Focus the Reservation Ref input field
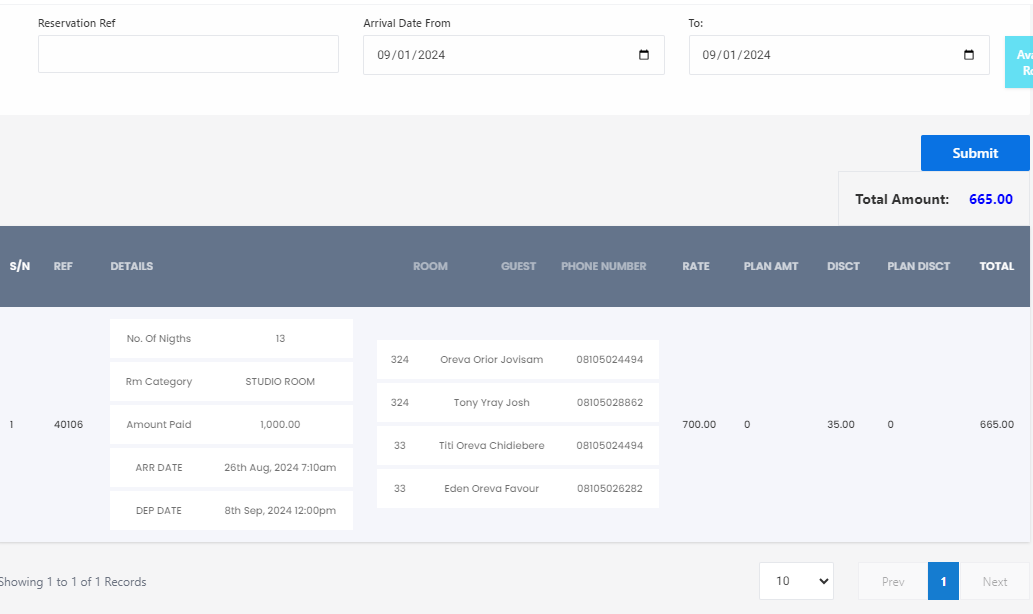 (188, 54)
